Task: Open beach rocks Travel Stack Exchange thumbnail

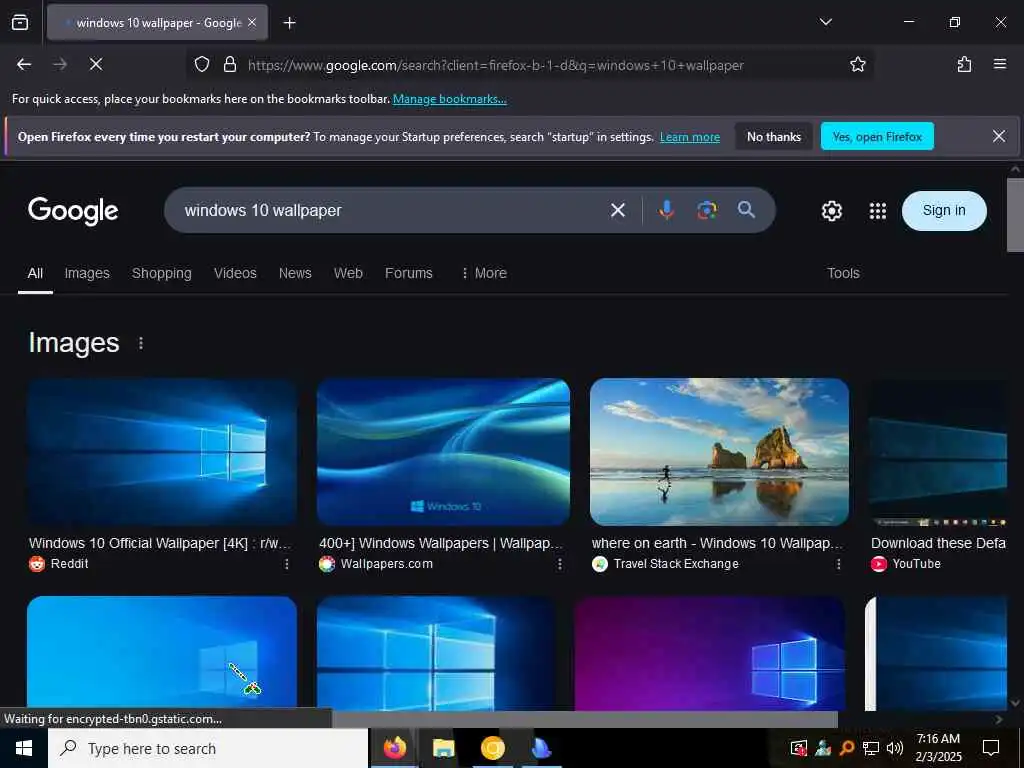Action: pos(719,452)
